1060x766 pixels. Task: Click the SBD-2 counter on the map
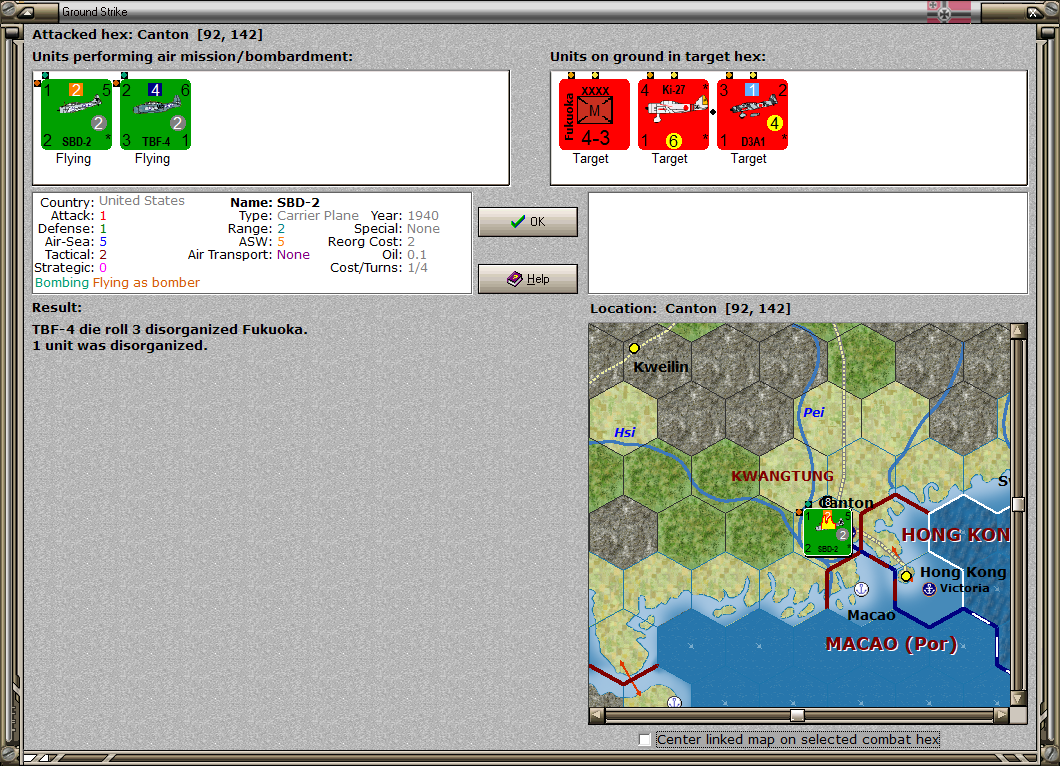coord(827,532)
